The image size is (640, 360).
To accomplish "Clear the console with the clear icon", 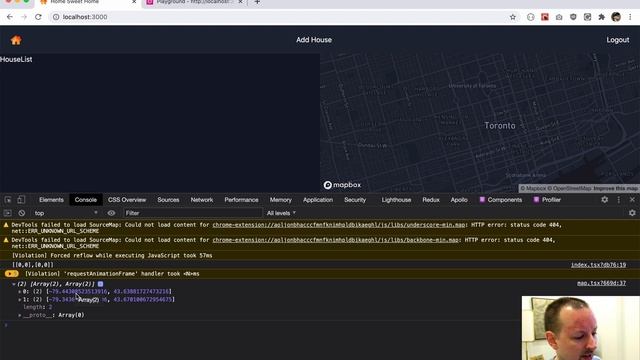I will (x=22, y=213).
